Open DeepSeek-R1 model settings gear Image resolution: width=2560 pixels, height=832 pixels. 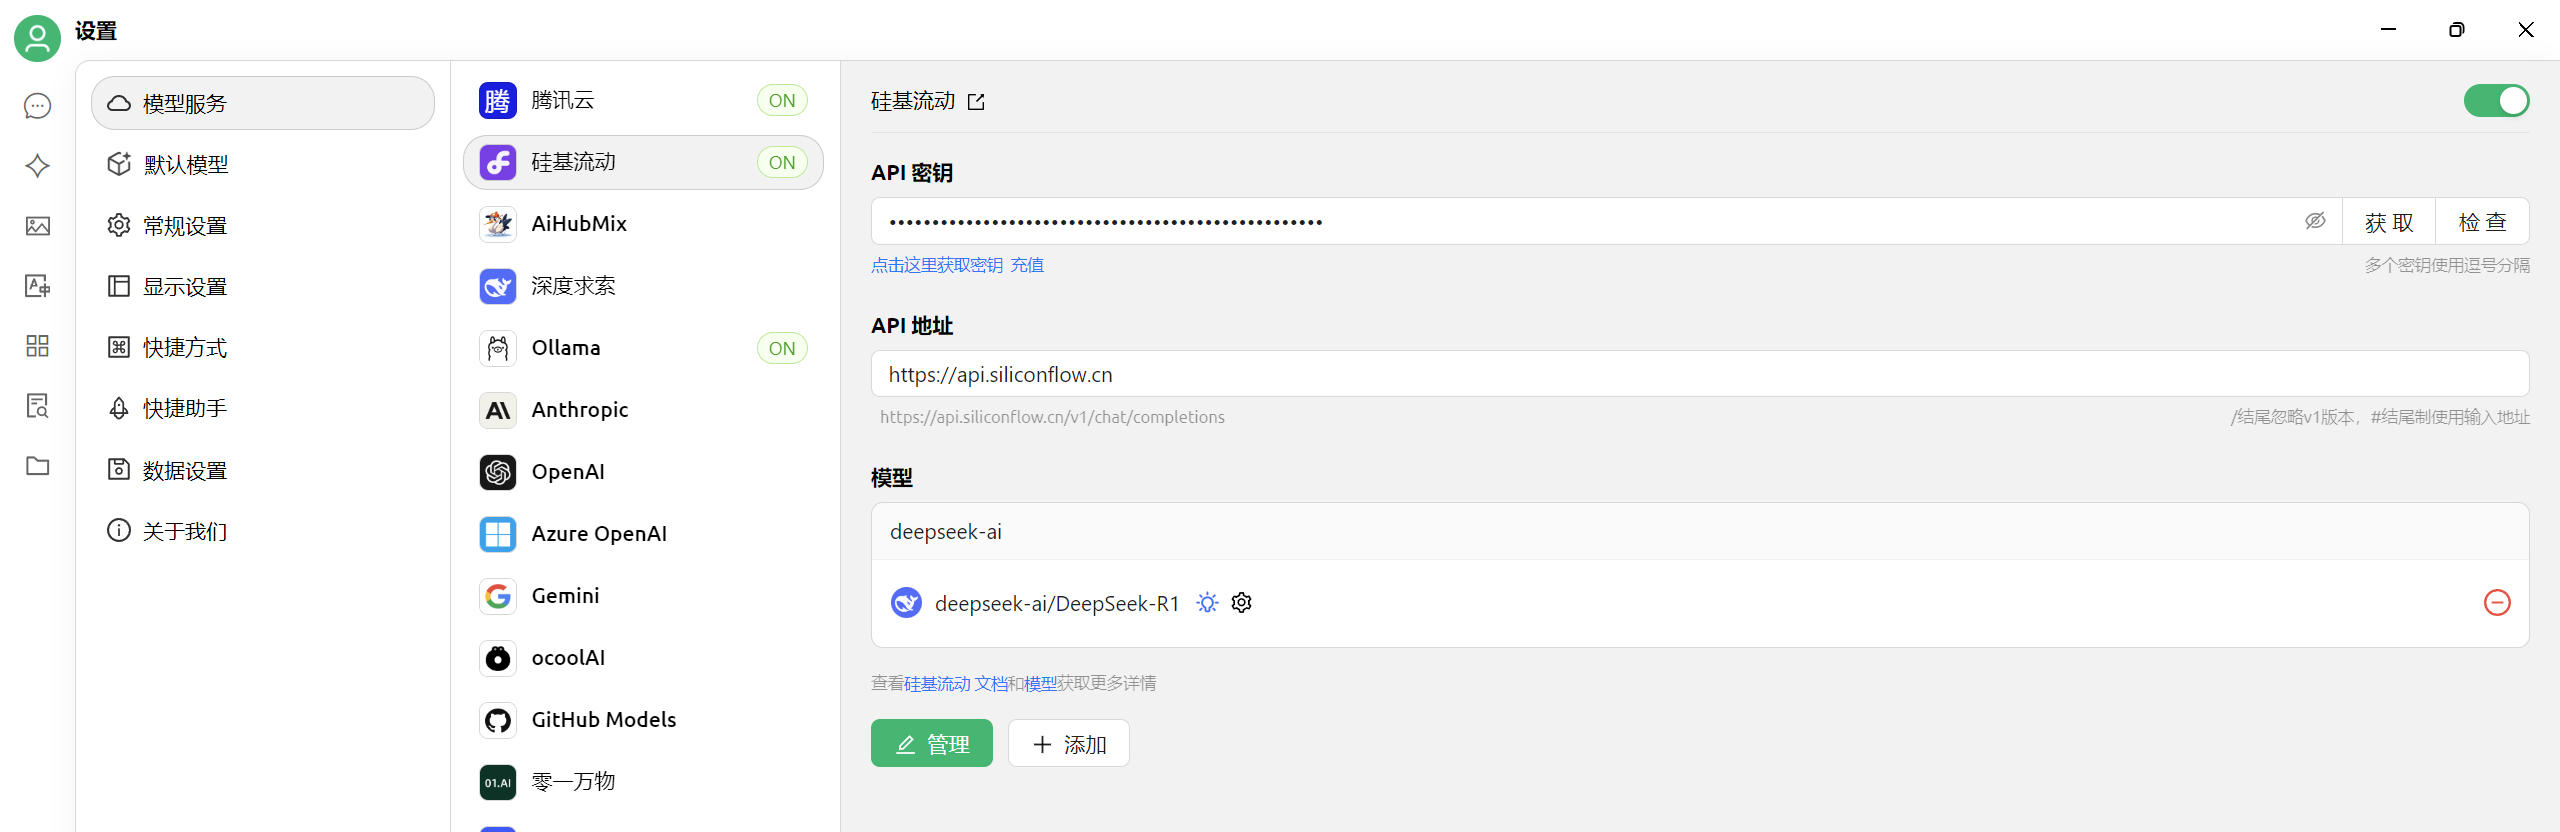pyautogui.click(x=1242, y=603)
